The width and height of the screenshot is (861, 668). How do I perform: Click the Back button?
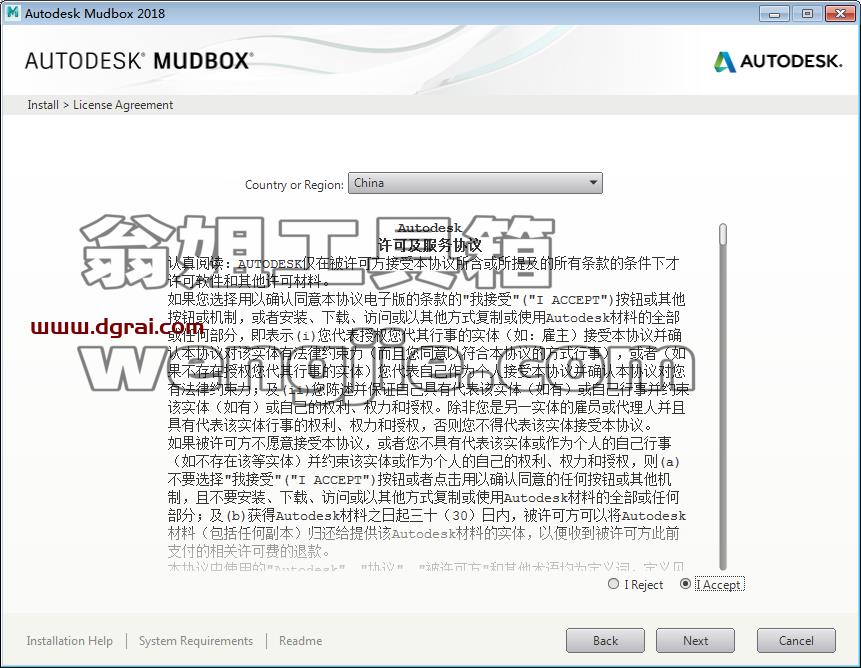(x=605, y=641)
